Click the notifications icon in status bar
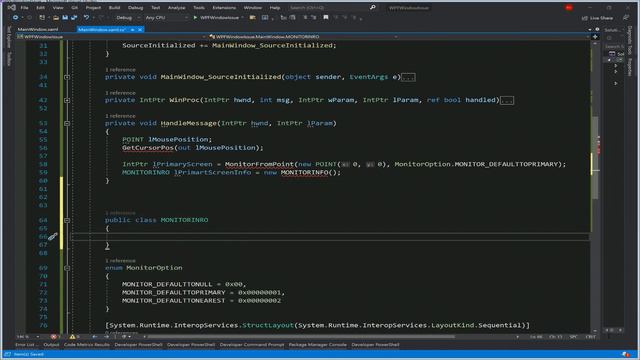Viewport: 640px width, 360px height. click(x=626, y=354)
